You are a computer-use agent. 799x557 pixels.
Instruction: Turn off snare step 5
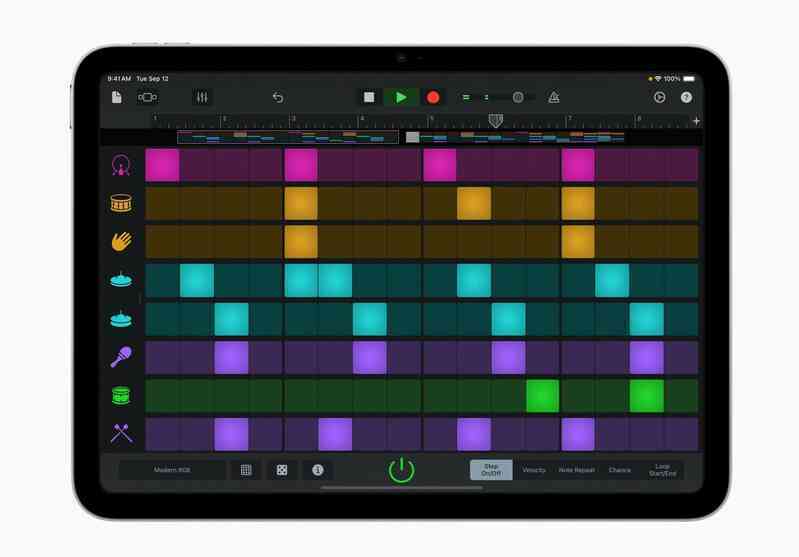tap(301, 203)
